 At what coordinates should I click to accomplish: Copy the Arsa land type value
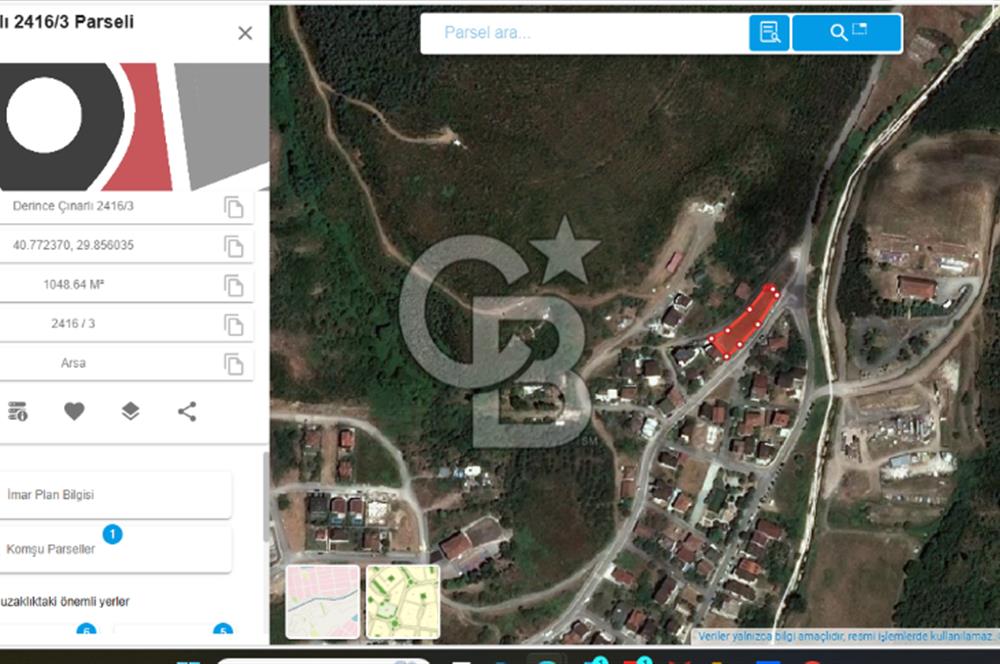234,364
